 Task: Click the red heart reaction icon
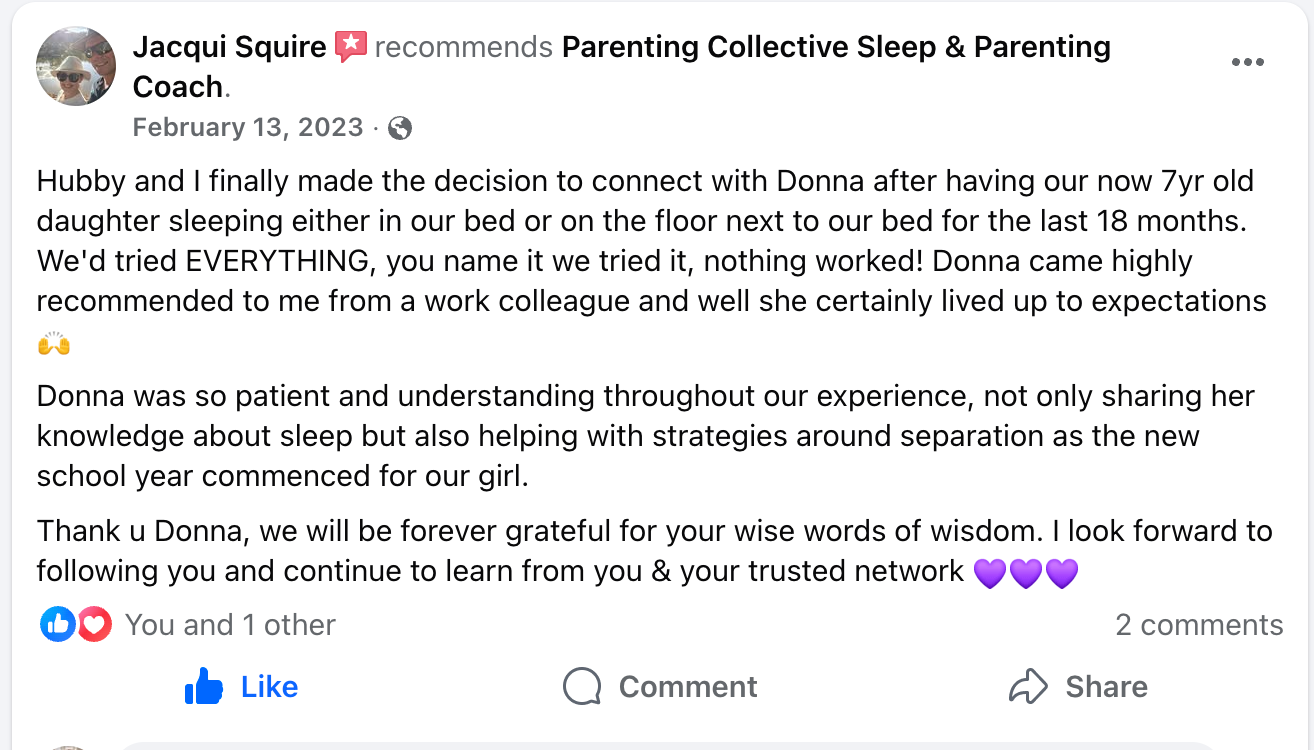[x=94, y=625]
